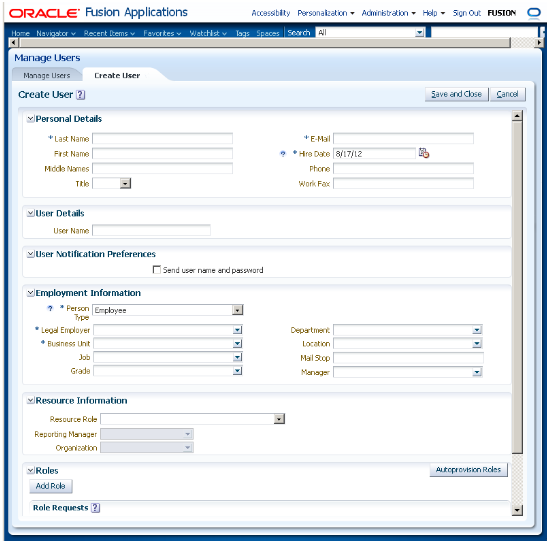This screenshot has width=549, height=543.
Task: Open the Title dropdown
Action: [125, 183]
